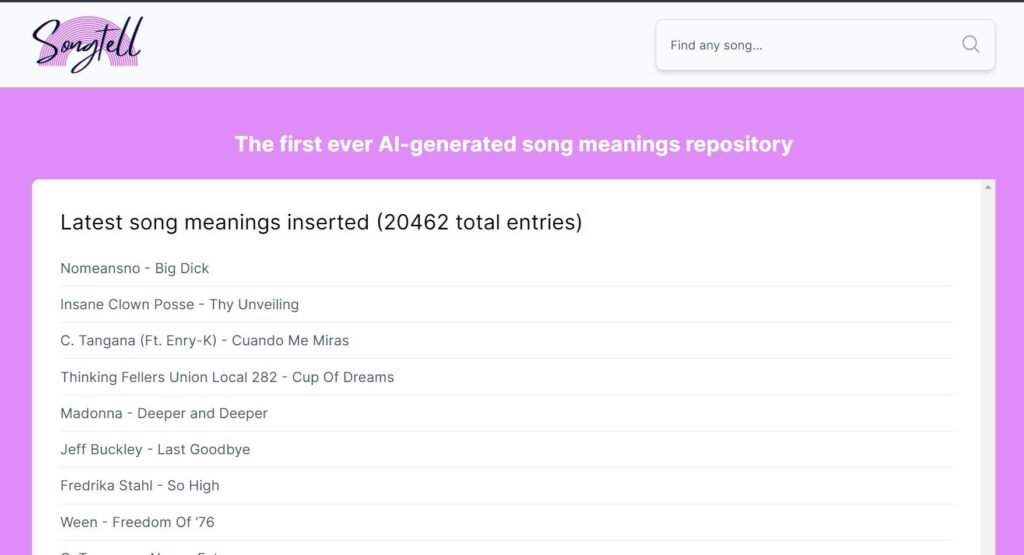Screen dimensions: 1024x555
Task: Click the "20462 total entries" count text
Action: point(480,222)
